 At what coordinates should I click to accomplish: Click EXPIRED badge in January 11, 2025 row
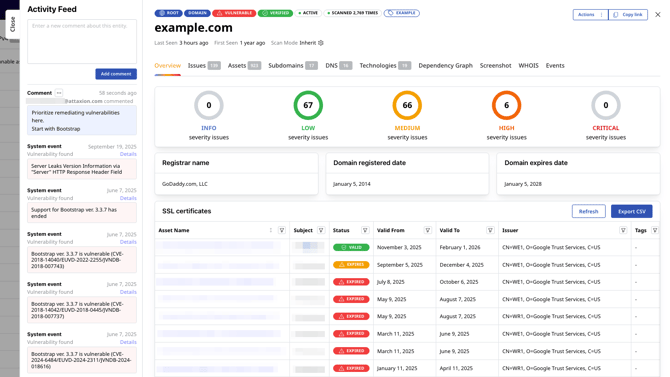click(351, 368)
